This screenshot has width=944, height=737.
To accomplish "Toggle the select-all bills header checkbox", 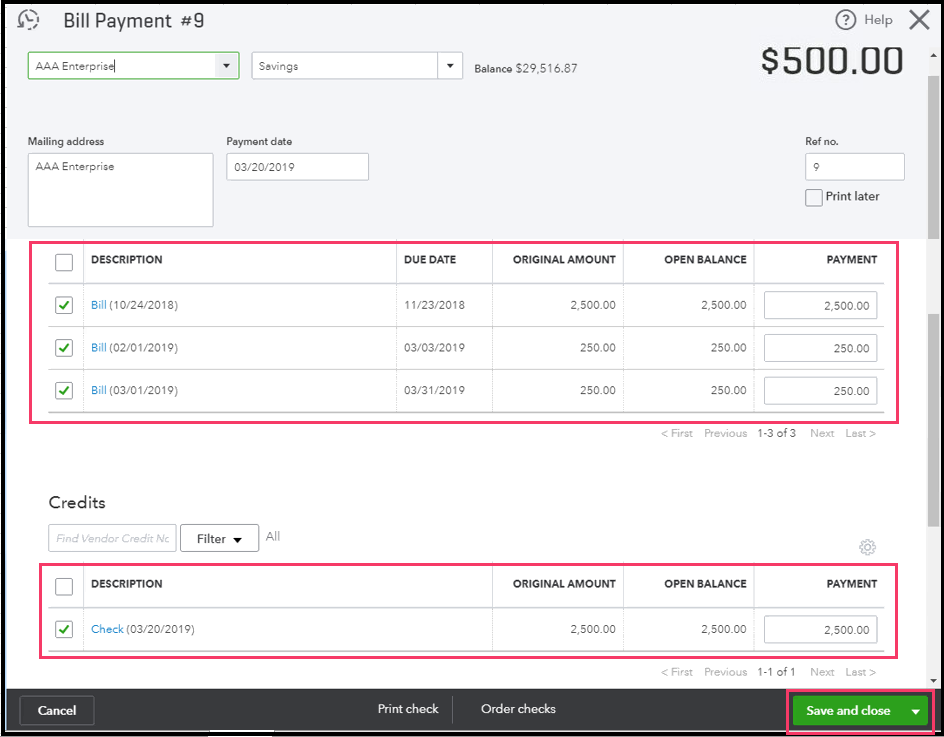I will click(x=64, y=262).
